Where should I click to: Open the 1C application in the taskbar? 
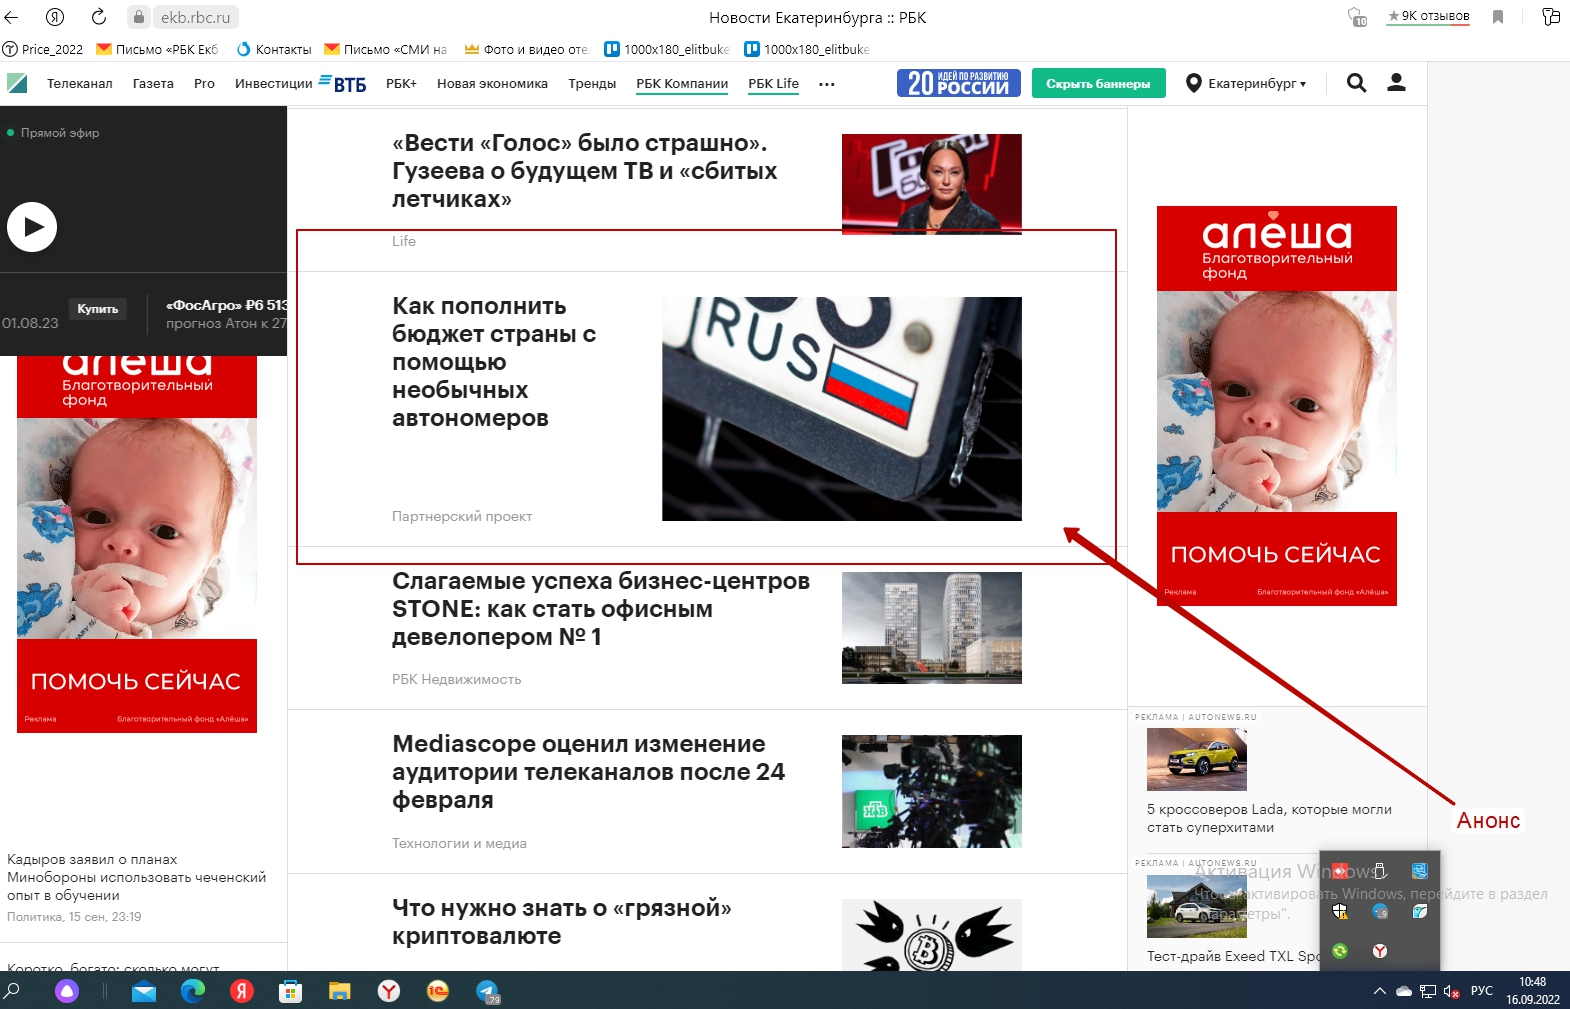click(x=438, y=991)
